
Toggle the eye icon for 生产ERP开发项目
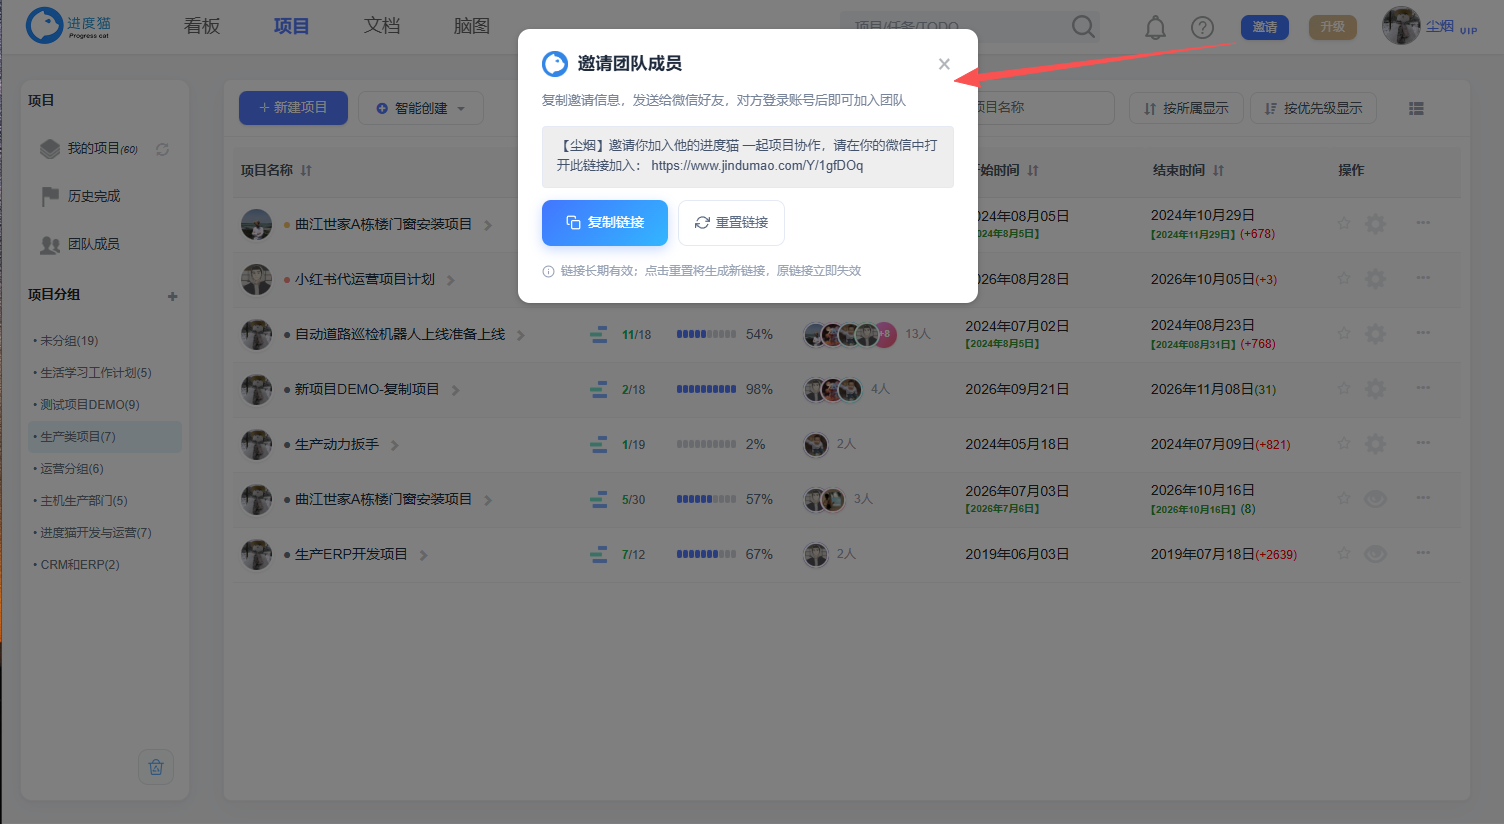click(1376, 554)
